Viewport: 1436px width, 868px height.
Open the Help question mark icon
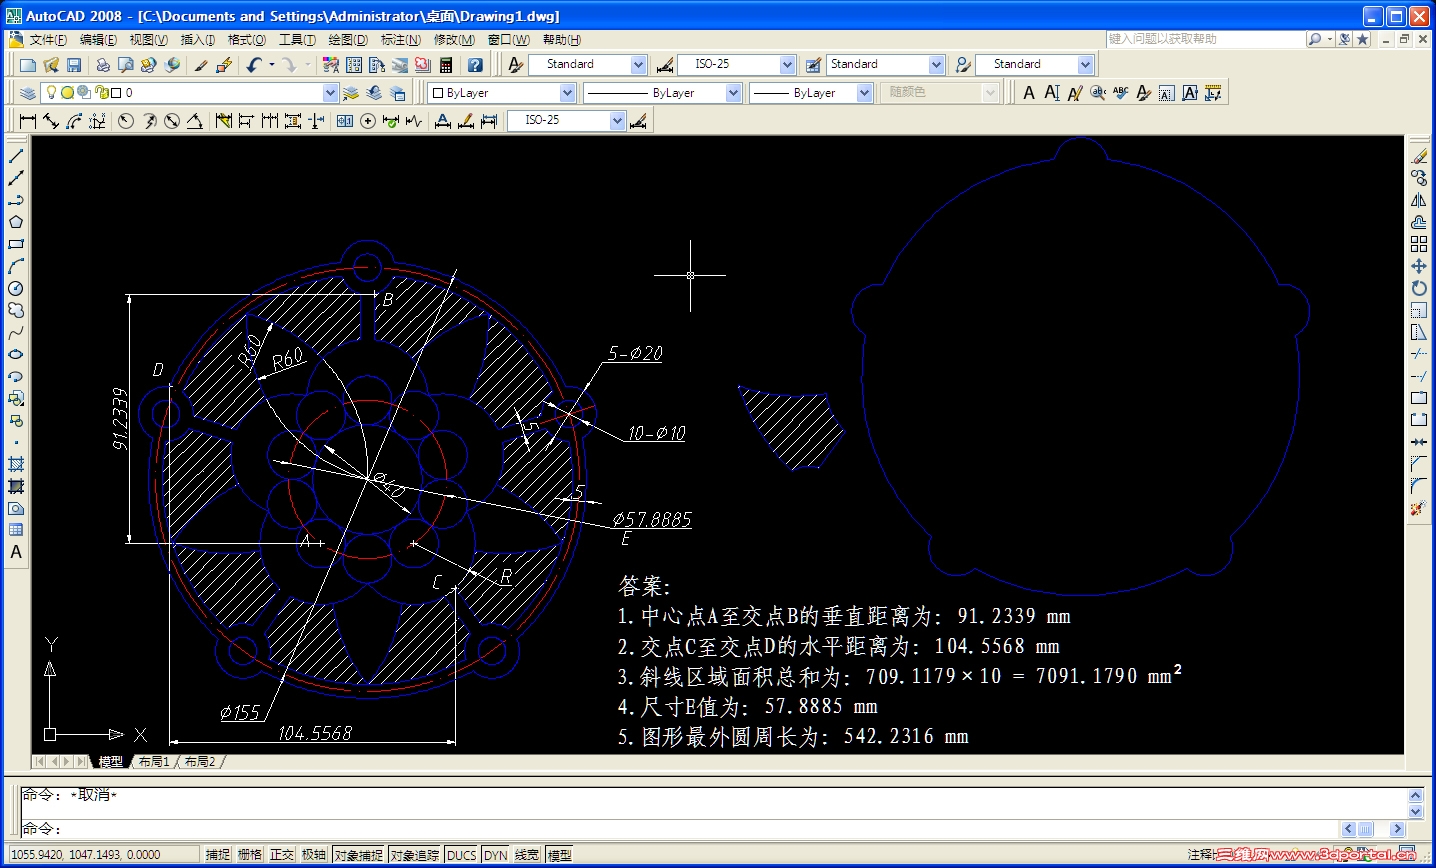point(475,65)
